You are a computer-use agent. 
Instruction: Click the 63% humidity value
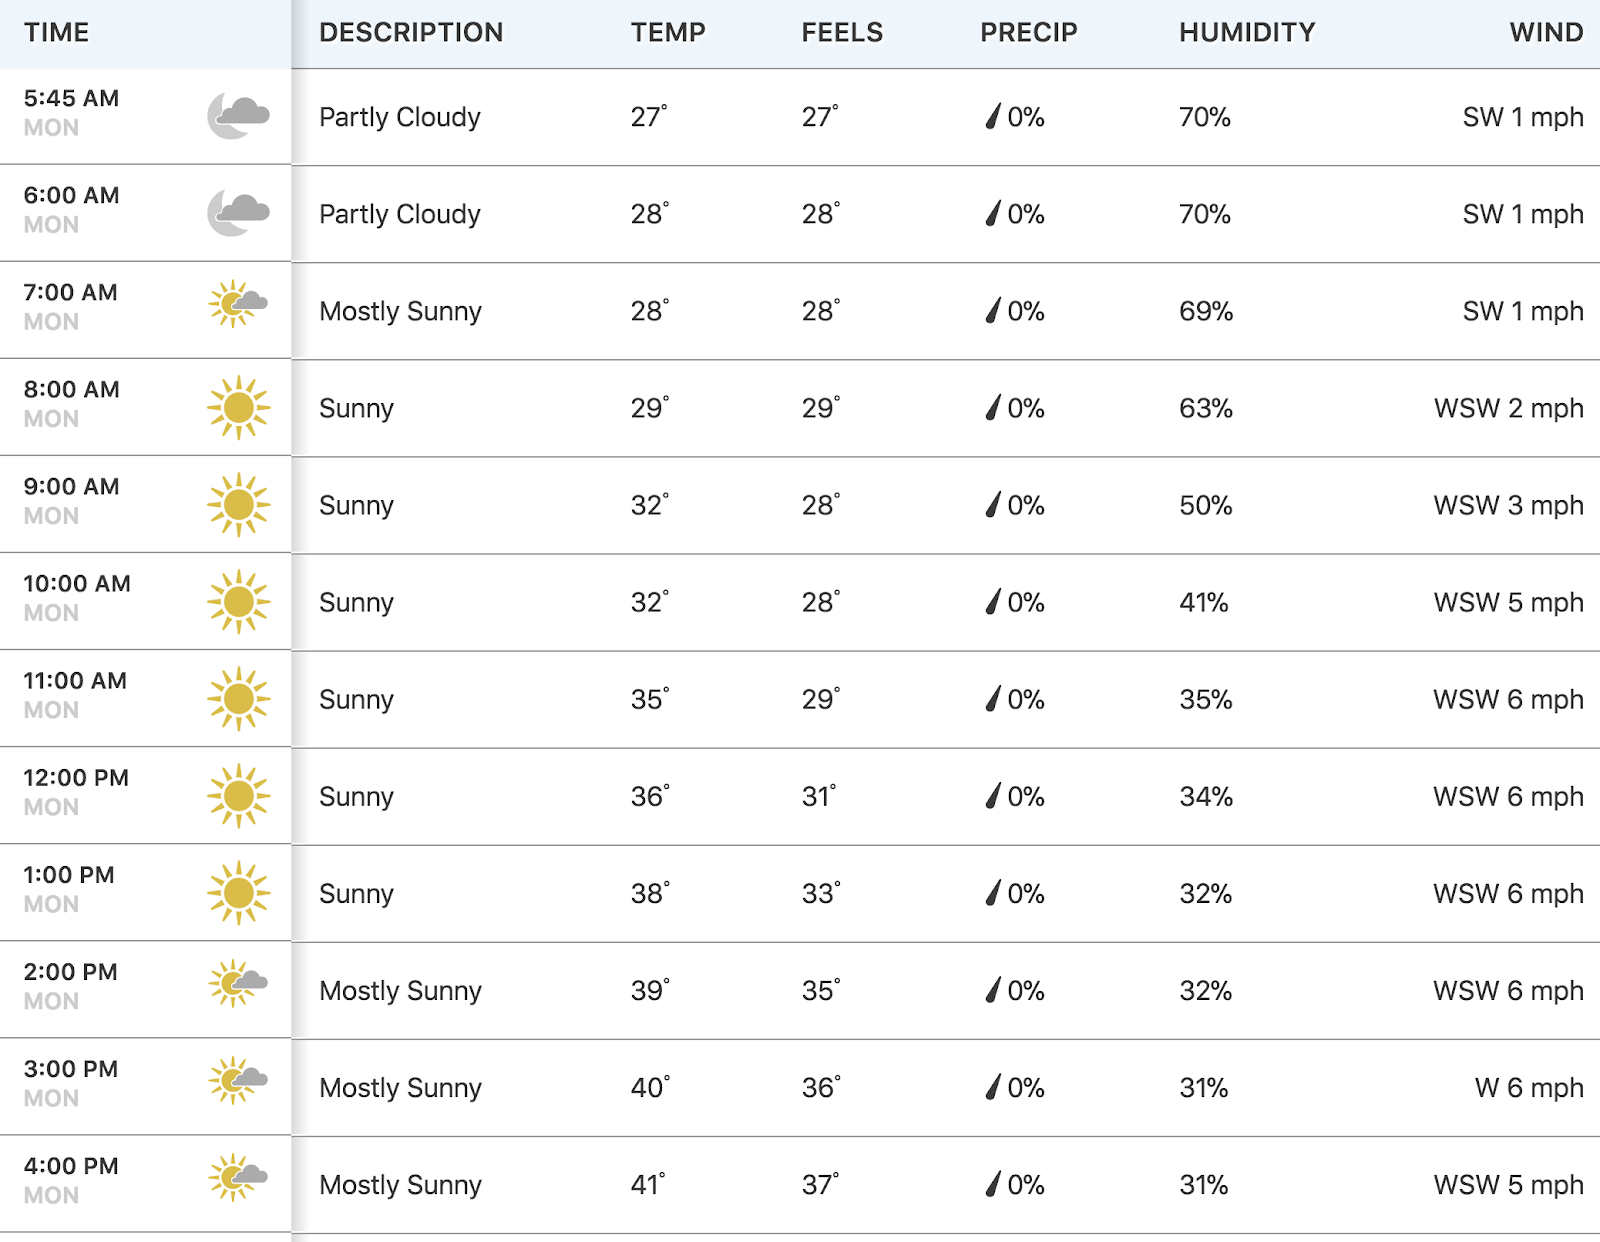(x=1205, y=408)
